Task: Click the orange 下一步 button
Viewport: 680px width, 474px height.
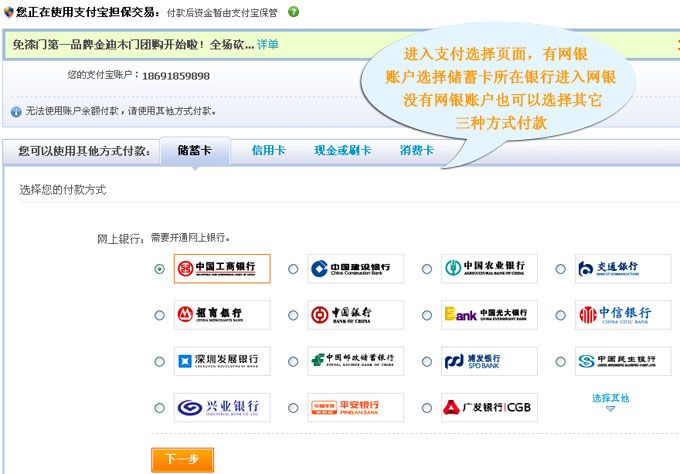Action: (183, 460)
